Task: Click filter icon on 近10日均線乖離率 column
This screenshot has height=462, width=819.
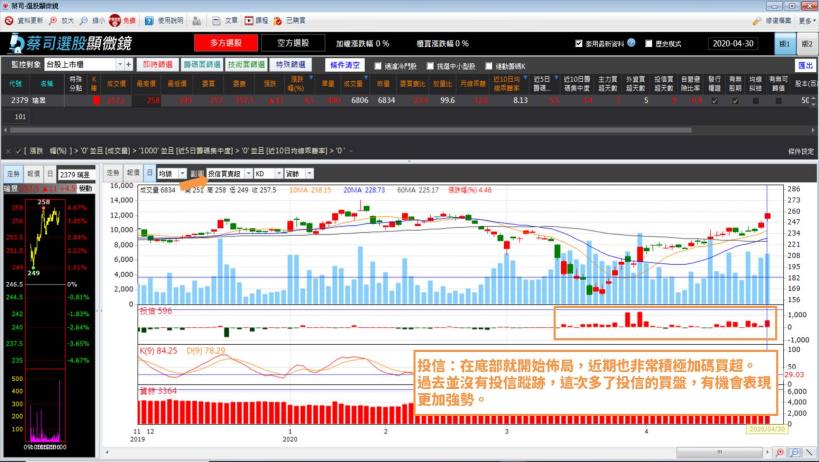Action: point(525,77)
